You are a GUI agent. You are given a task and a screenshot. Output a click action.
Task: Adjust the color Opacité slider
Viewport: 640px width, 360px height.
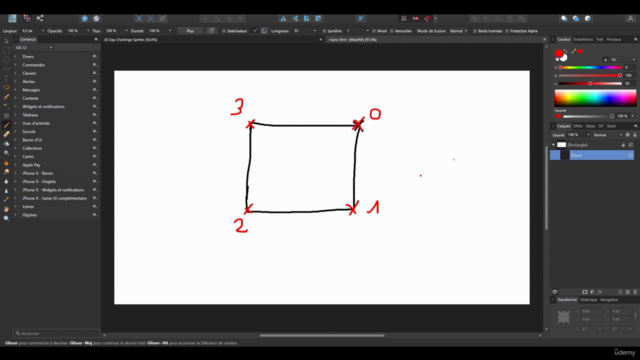(x=588, y=116)
